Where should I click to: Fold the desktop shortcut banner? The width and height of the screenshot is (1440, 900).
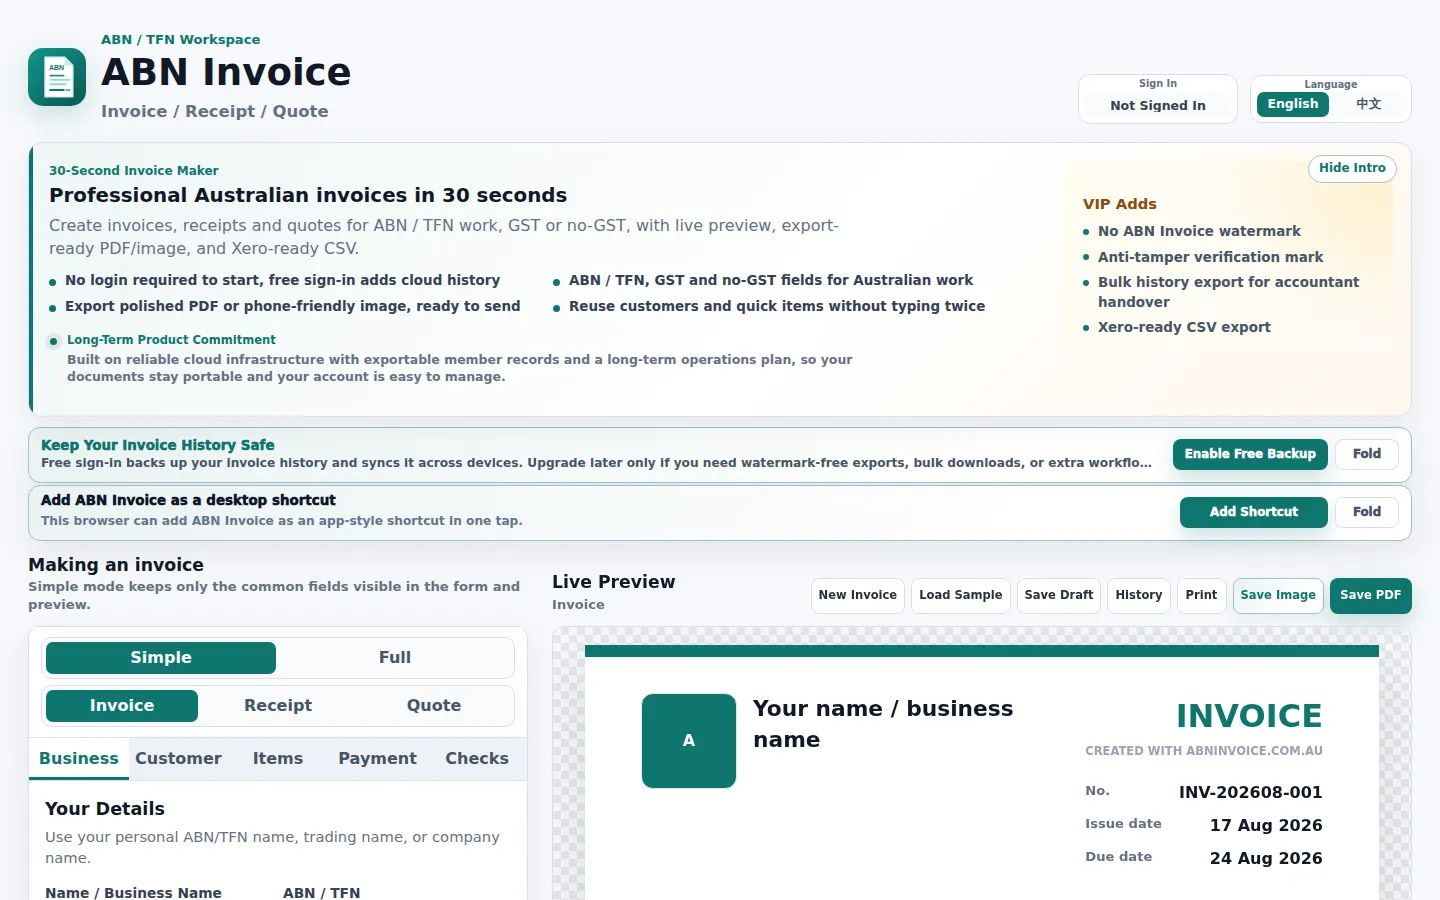(x=1367, y=512)
